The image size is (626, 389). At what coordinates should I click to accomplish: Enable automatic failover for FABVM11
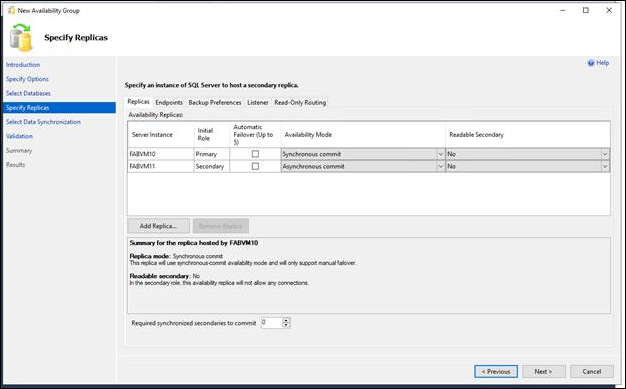[256, 166]
